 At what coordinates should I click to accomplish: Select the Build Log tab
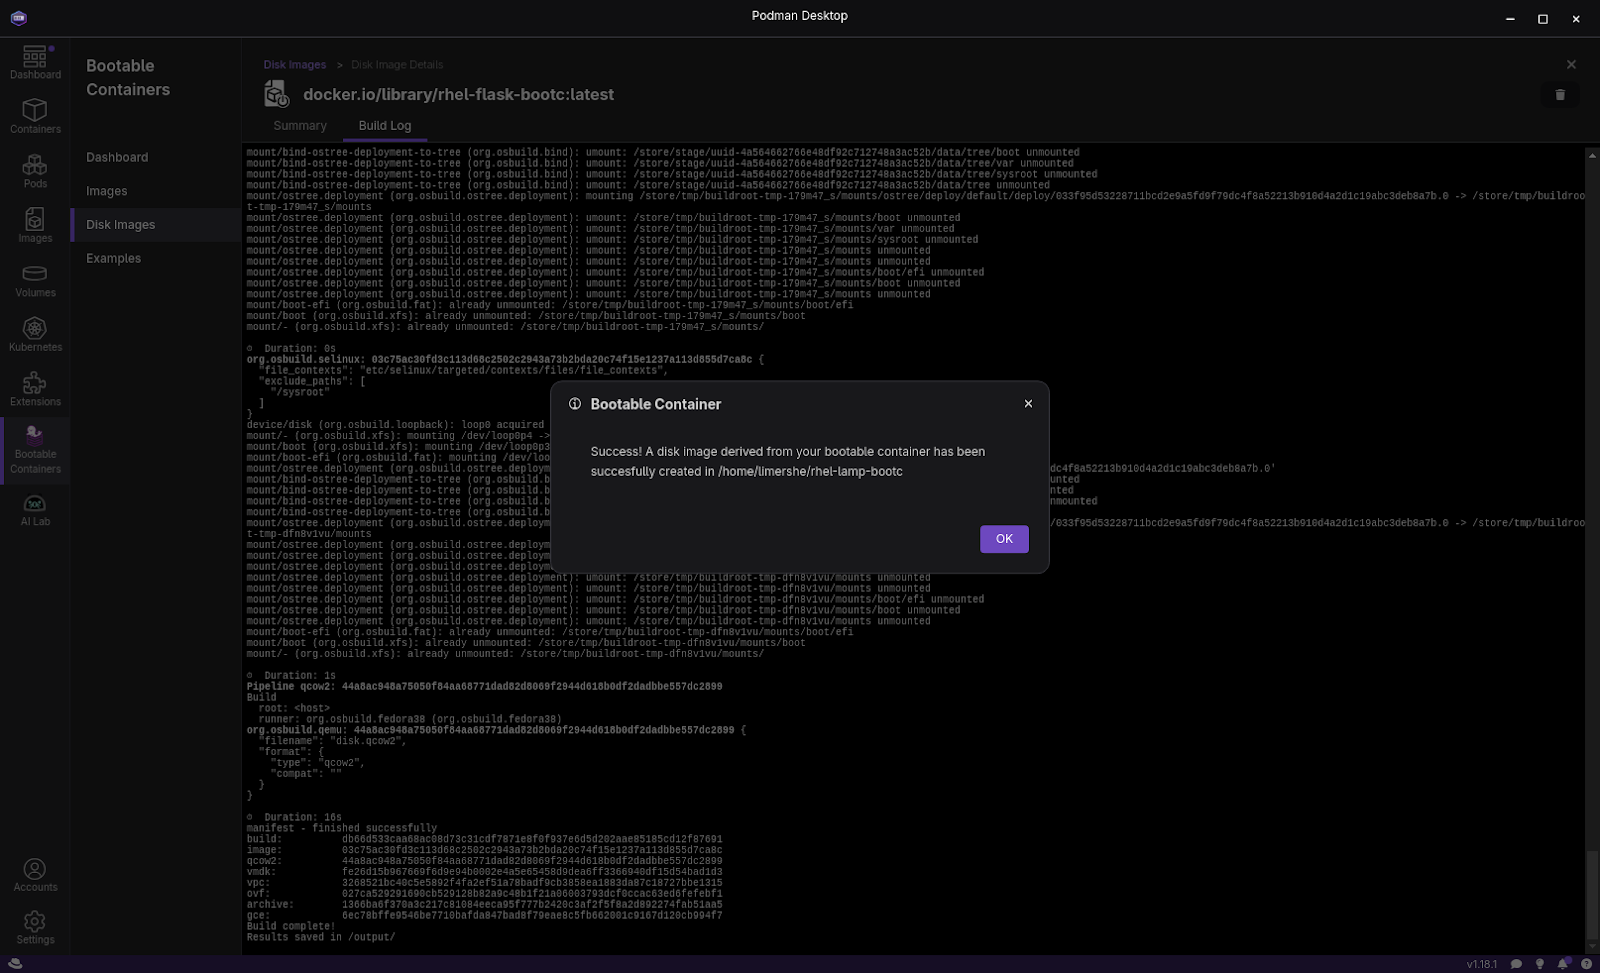click(385, 126)
